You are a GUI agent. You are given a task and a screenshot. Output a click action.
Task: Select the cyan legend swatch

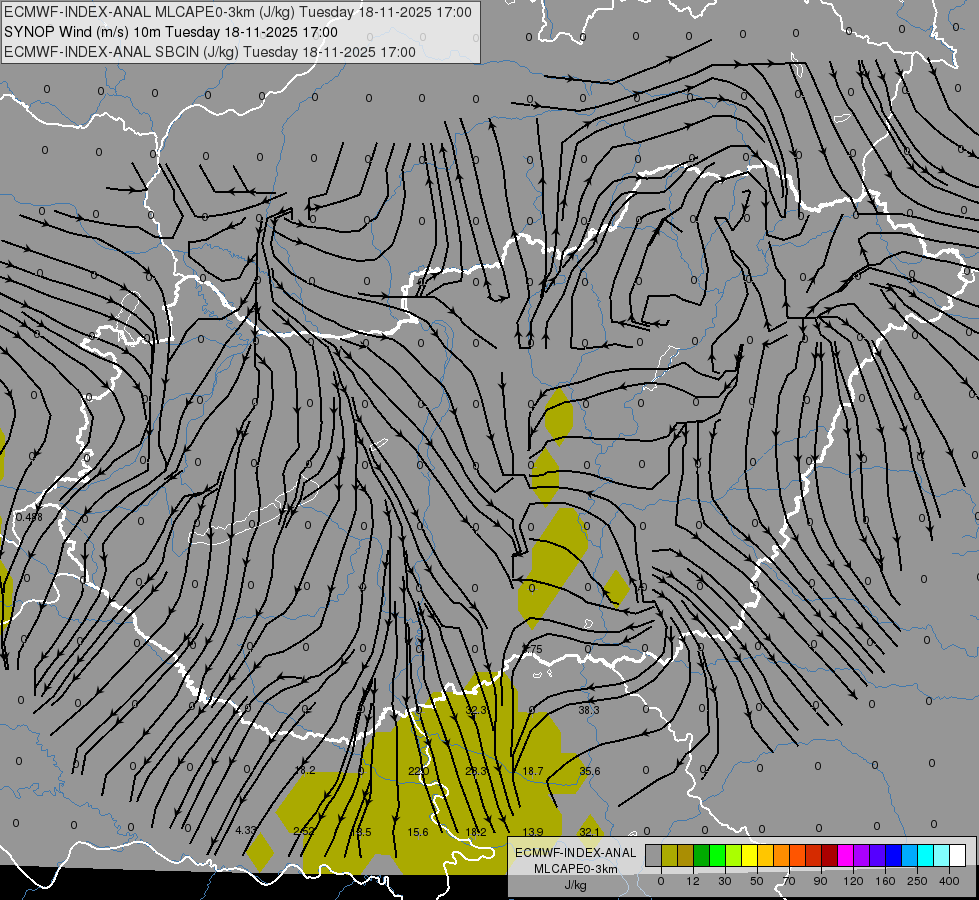pos(925,855)
